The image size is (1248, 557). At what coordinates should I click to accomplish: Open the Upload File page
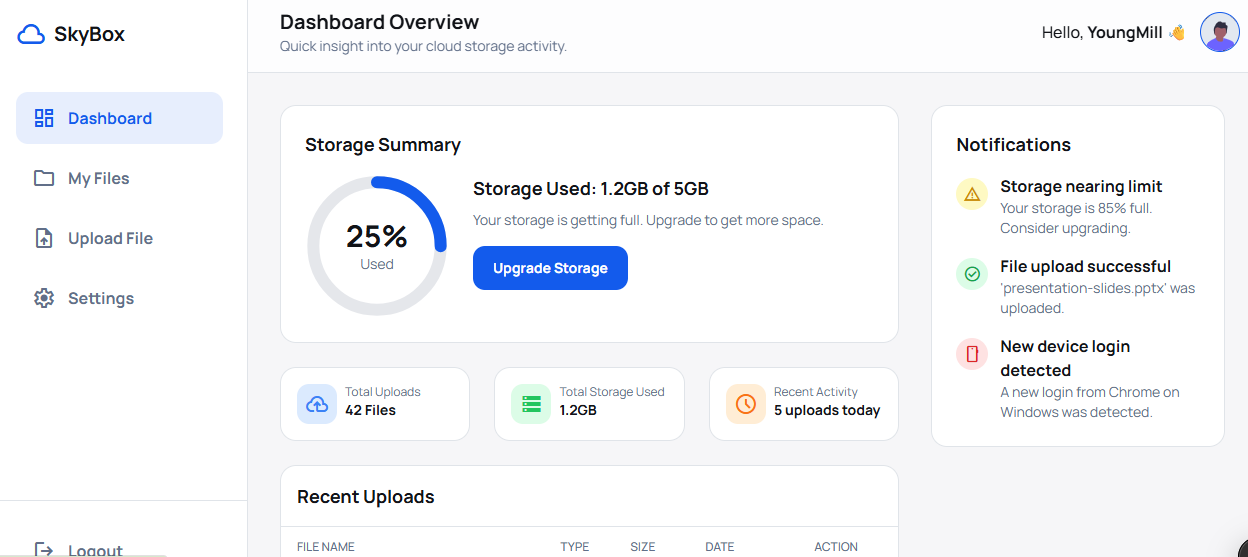pos(110,238)
